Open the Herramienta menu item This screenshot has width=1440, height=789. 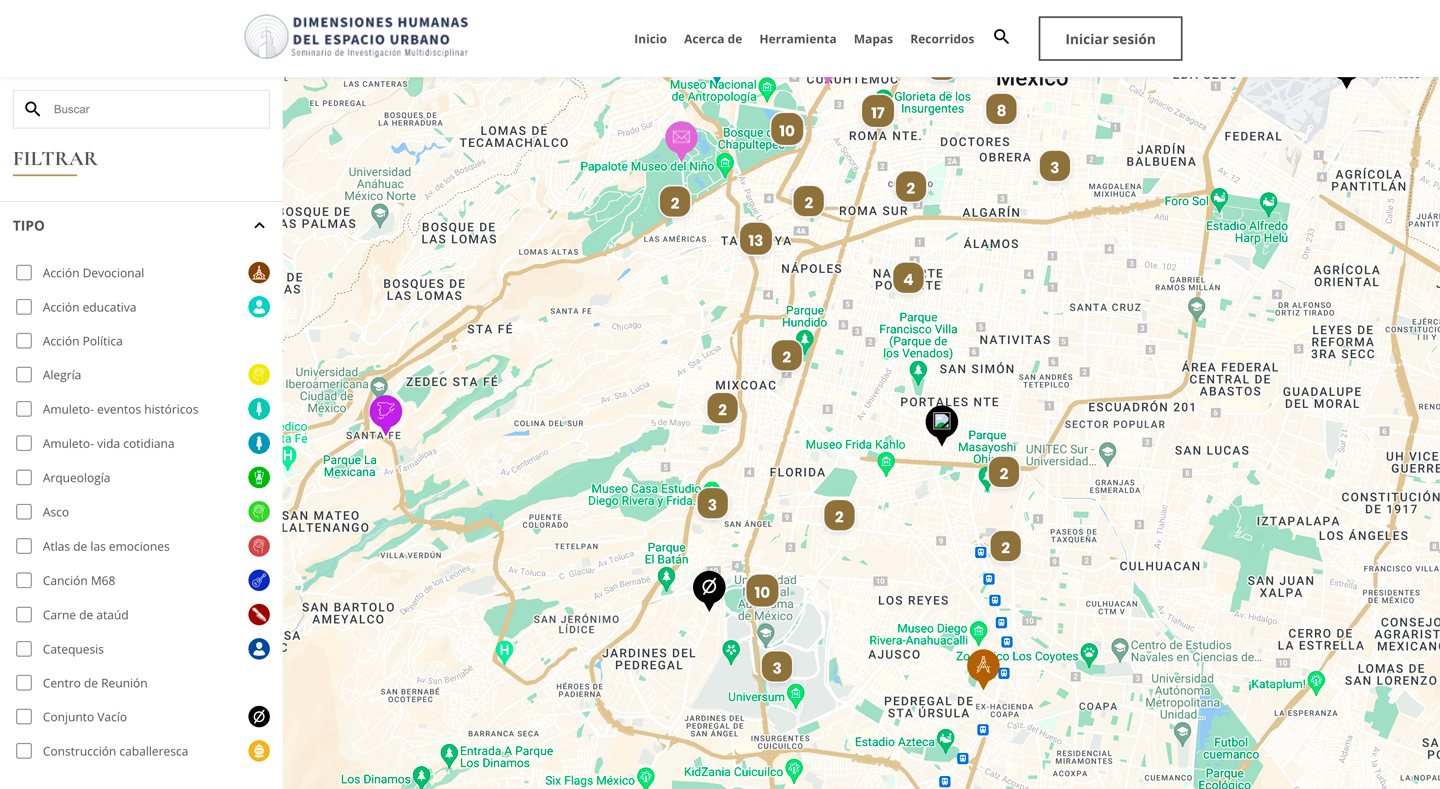pyautogui.click(x=797, y=39)
